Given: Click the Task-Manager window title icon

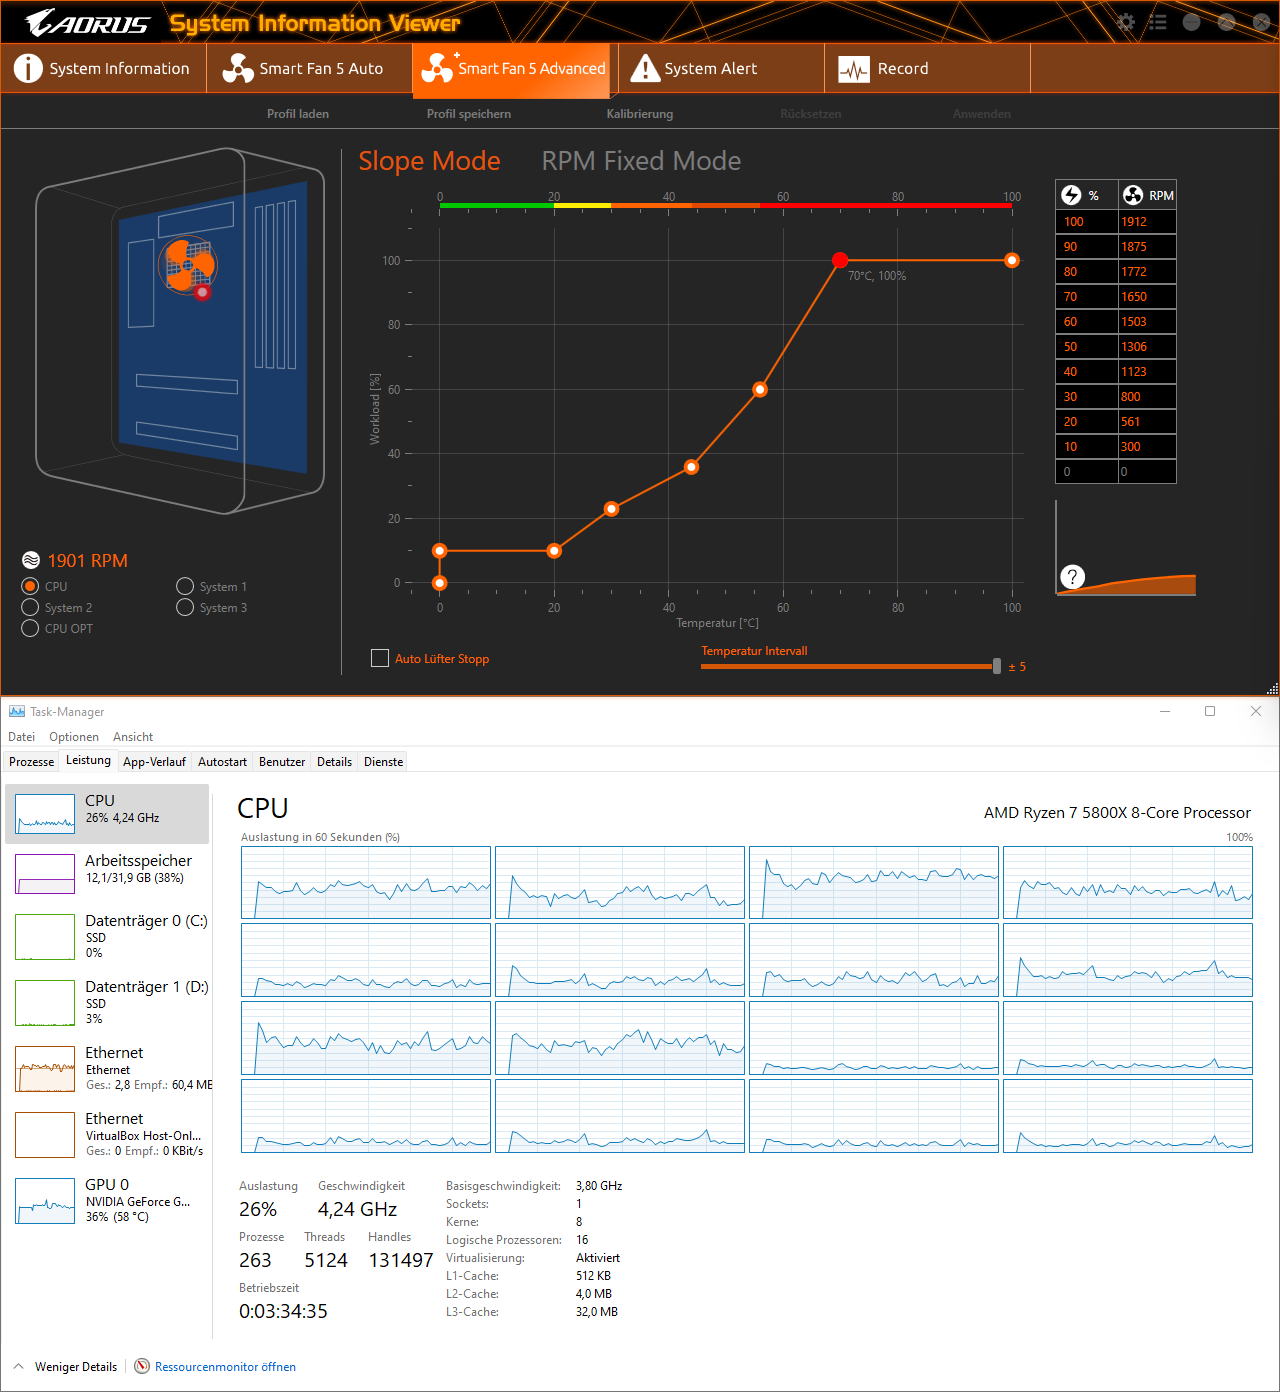Looking at the screenshot, I should coord(17,711).
